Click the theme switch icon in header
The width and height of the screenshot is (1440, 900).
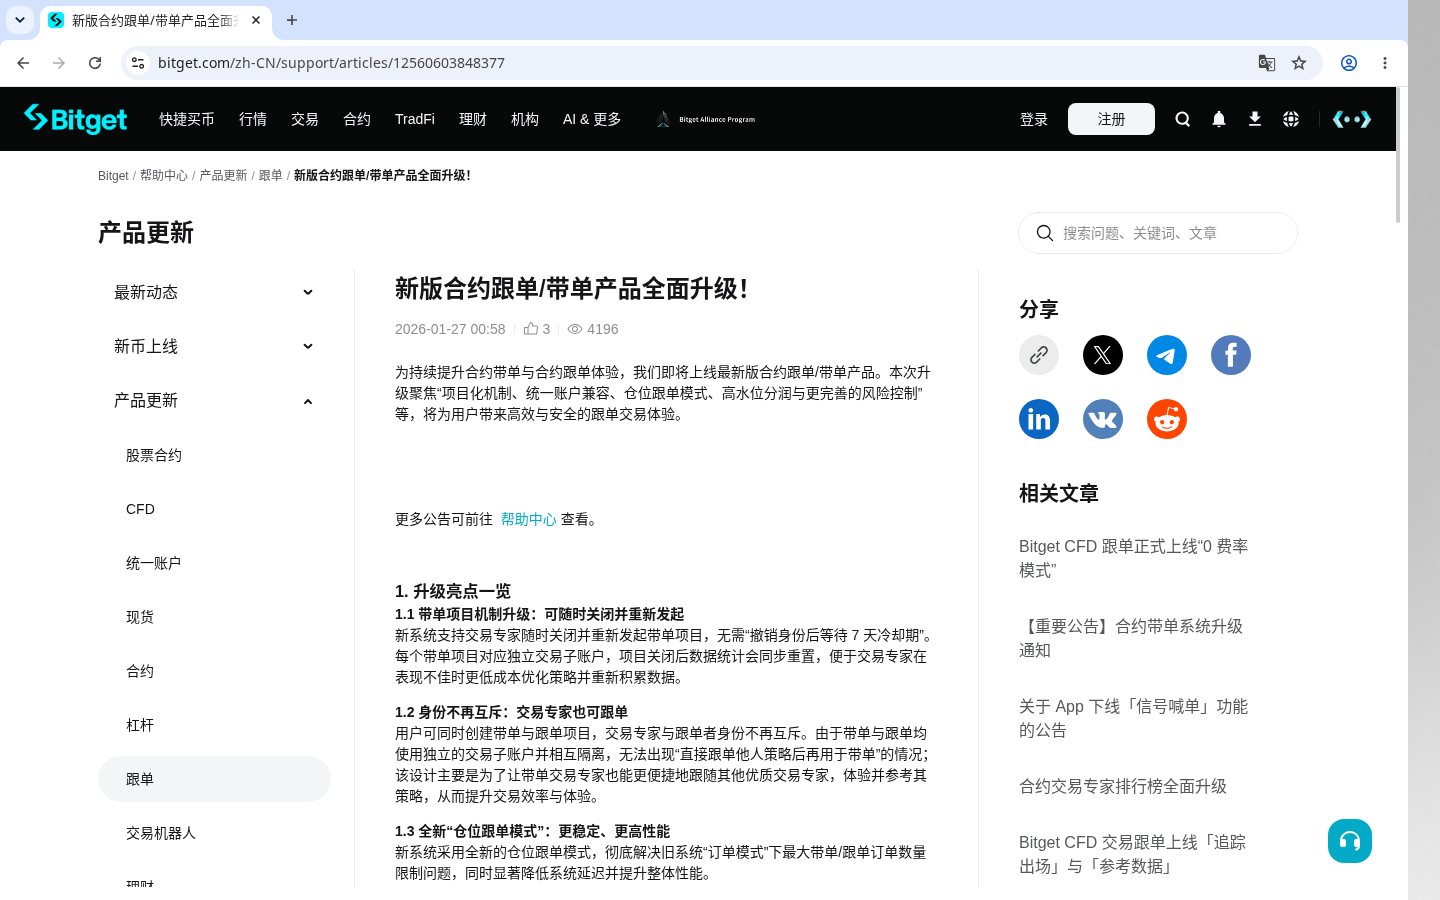[1351, 119]
